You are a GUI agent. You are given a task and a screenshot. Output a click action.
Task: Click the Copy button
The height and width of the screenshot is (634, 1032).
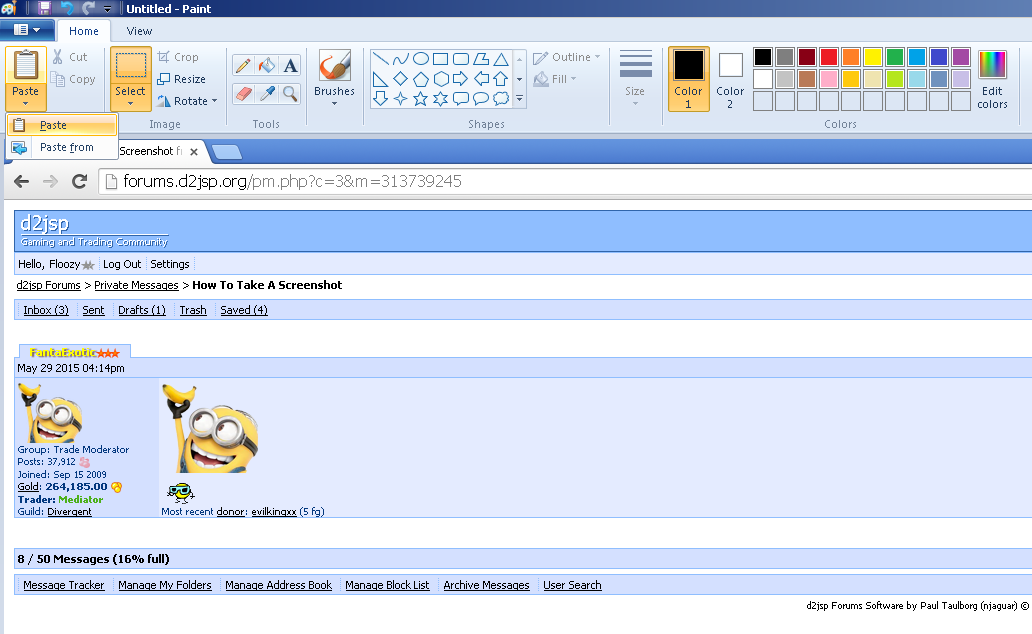(x=74, y=79)
